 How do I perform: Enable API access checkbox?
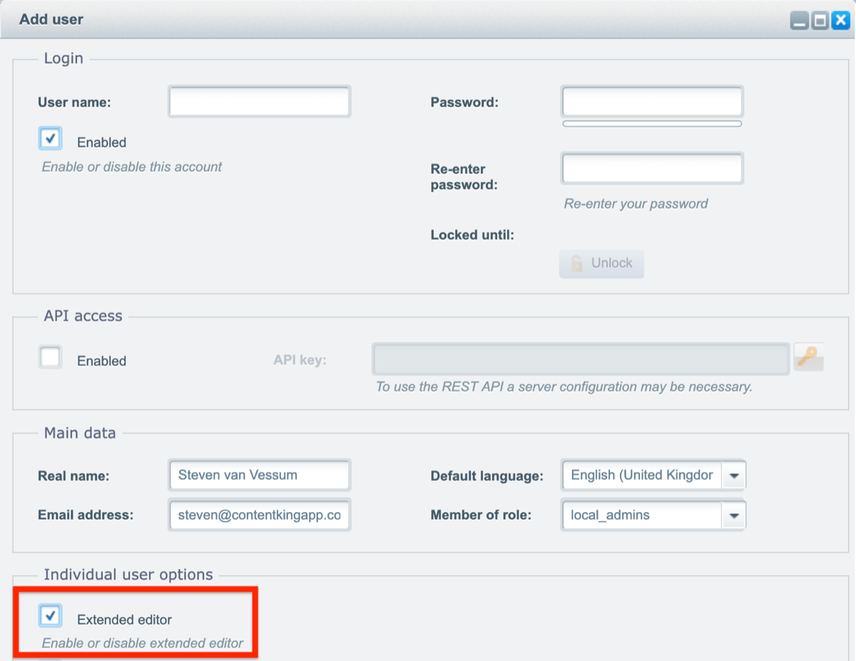pyautogui.click(x=50, y=358)
